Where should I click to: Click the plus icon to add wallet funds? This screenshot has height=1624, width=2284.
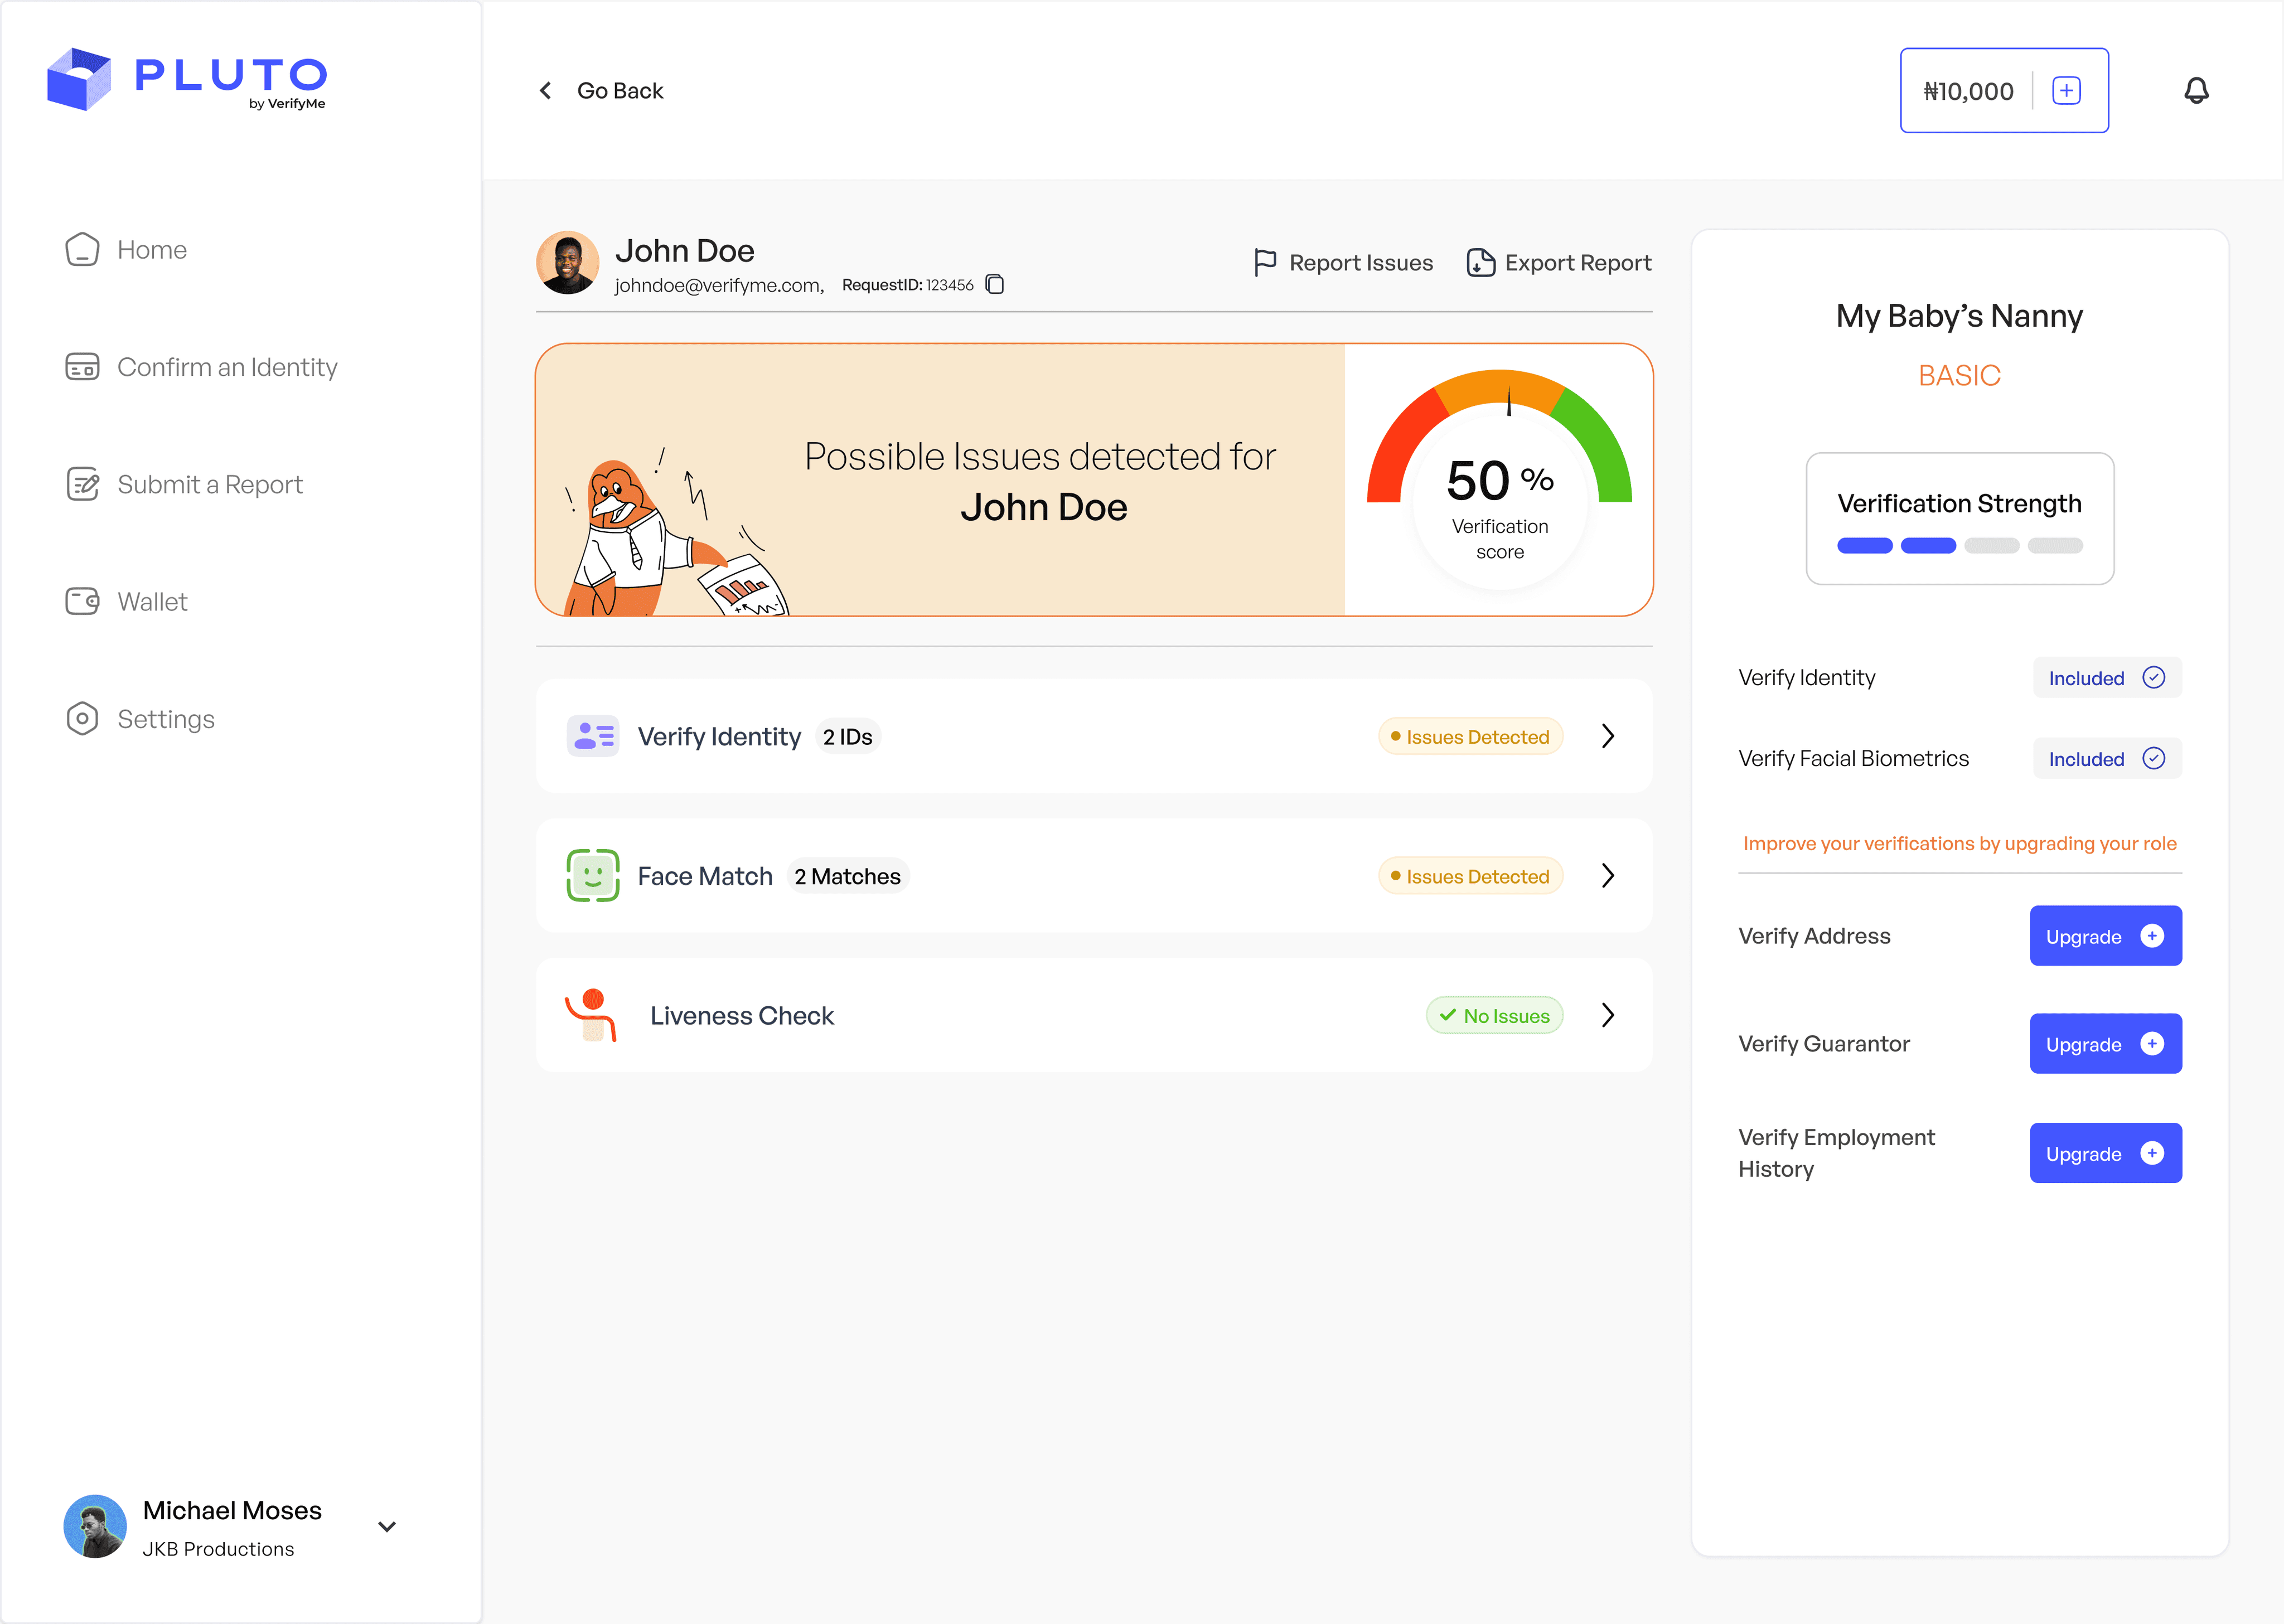[x=2066, y=91]
